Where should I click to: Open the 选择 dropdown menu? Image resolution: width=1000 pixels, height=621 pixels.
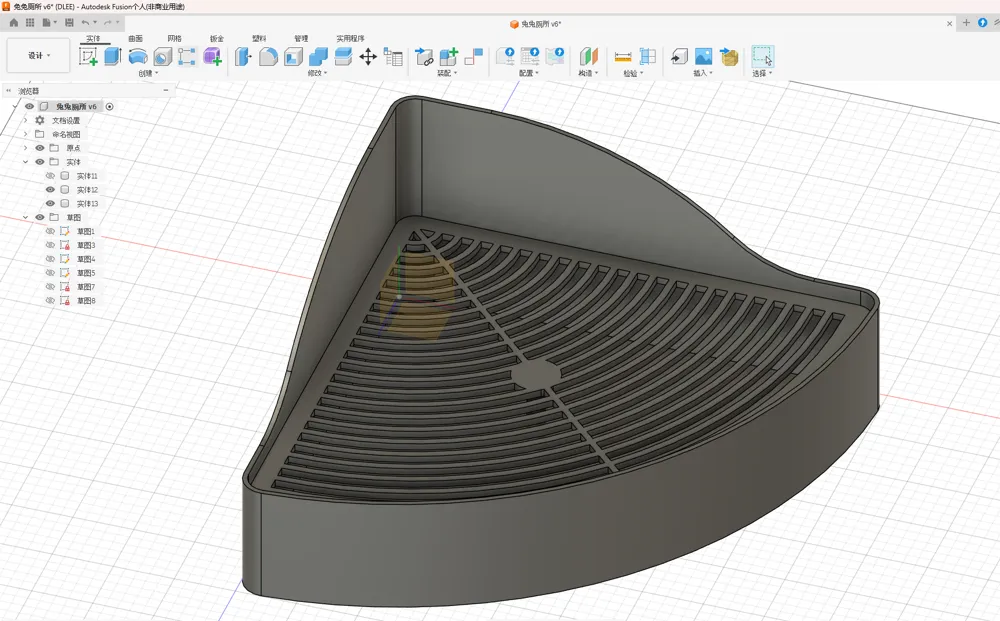(x=762, y=73)
